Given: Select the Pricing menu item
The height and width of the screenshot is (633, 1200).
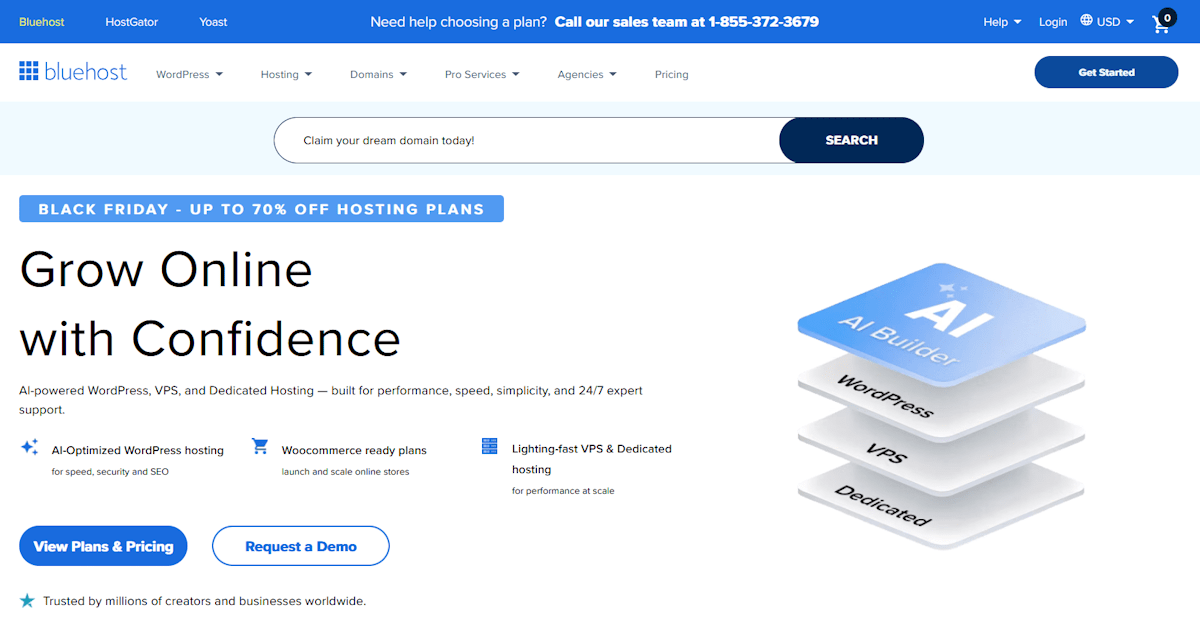Looking at the screenshot, I should click(671, 74).
